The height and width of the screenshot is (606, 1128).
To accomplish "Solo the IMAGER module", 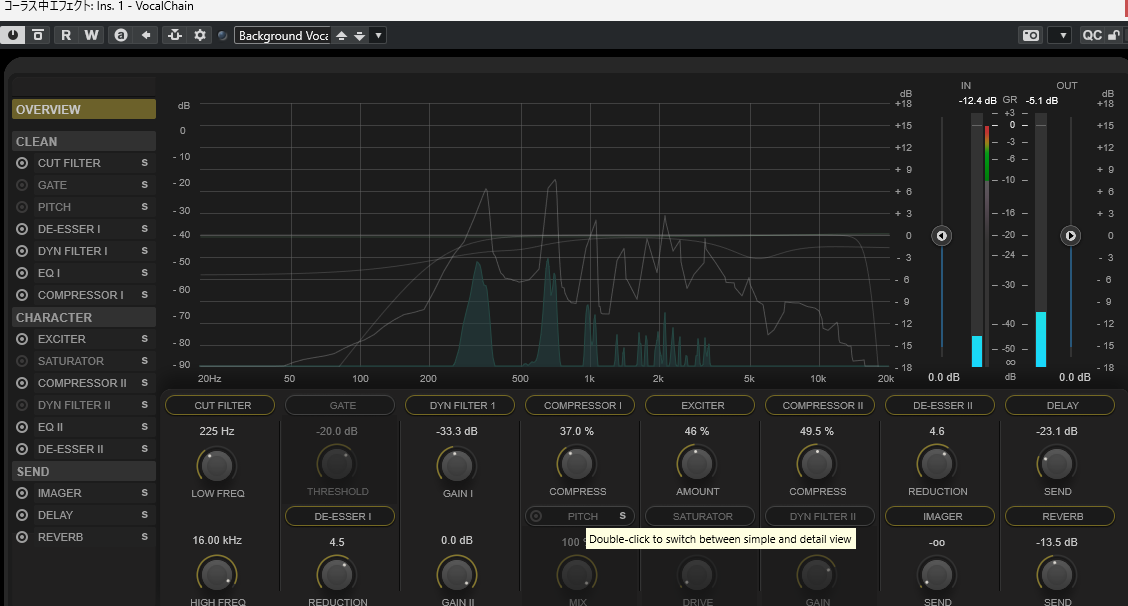I will pyautogui.click(x=145, y=493).
